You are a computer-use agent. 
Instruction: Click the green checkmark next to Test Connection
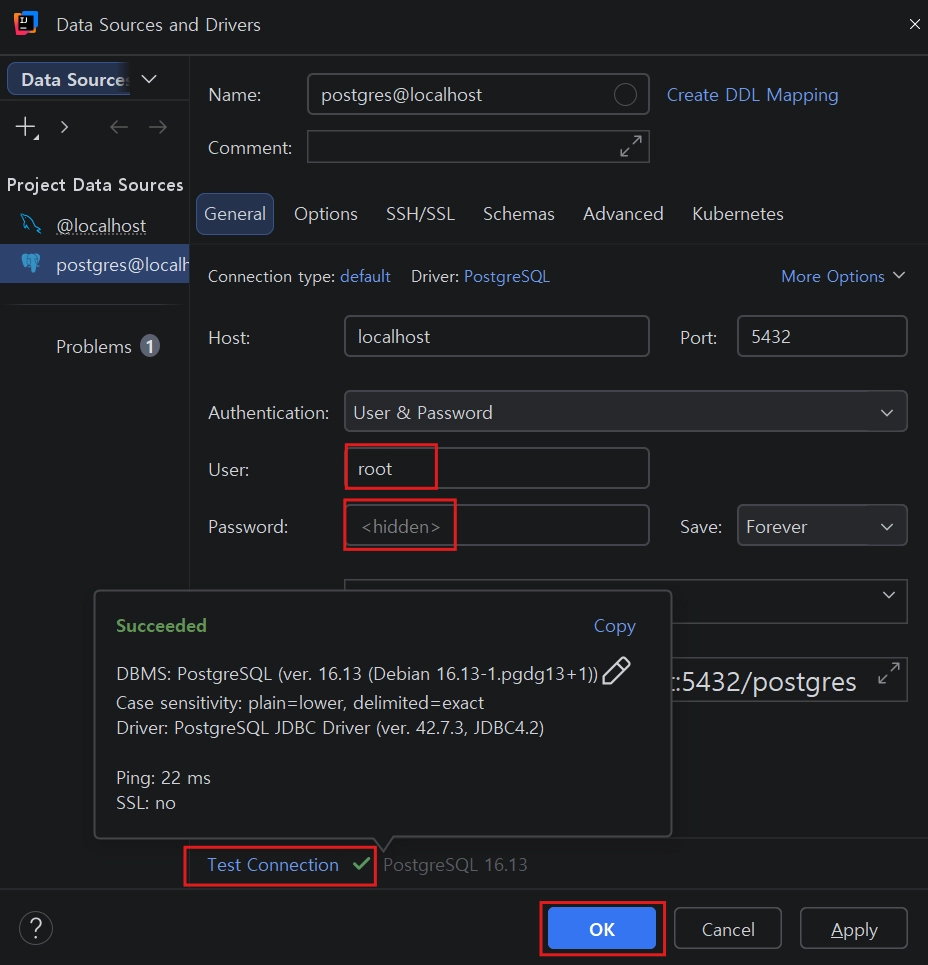361,864
